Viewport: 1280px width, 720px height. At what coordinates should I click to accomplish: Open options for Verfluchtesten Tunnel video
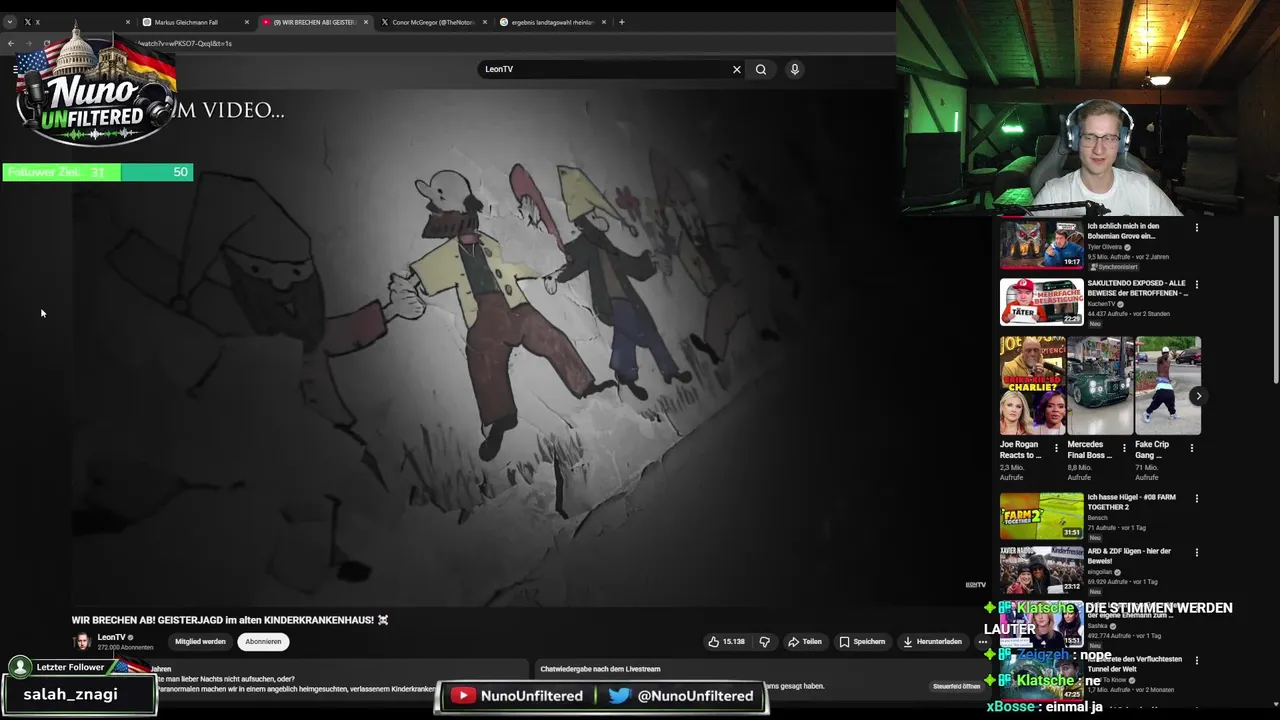(1196, 661)
